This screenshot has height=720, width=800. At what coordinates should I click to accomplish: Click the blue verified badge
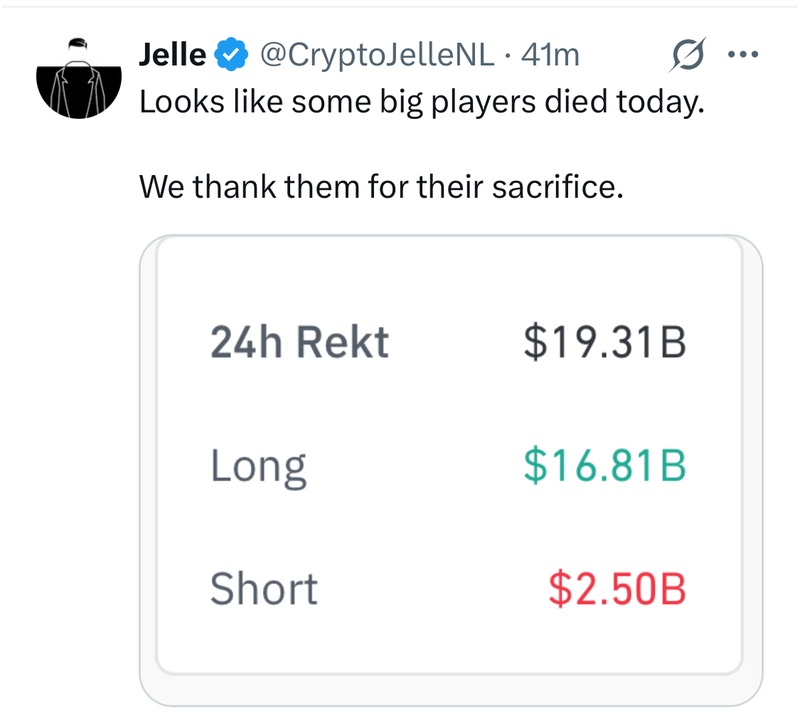pos(232,54)
